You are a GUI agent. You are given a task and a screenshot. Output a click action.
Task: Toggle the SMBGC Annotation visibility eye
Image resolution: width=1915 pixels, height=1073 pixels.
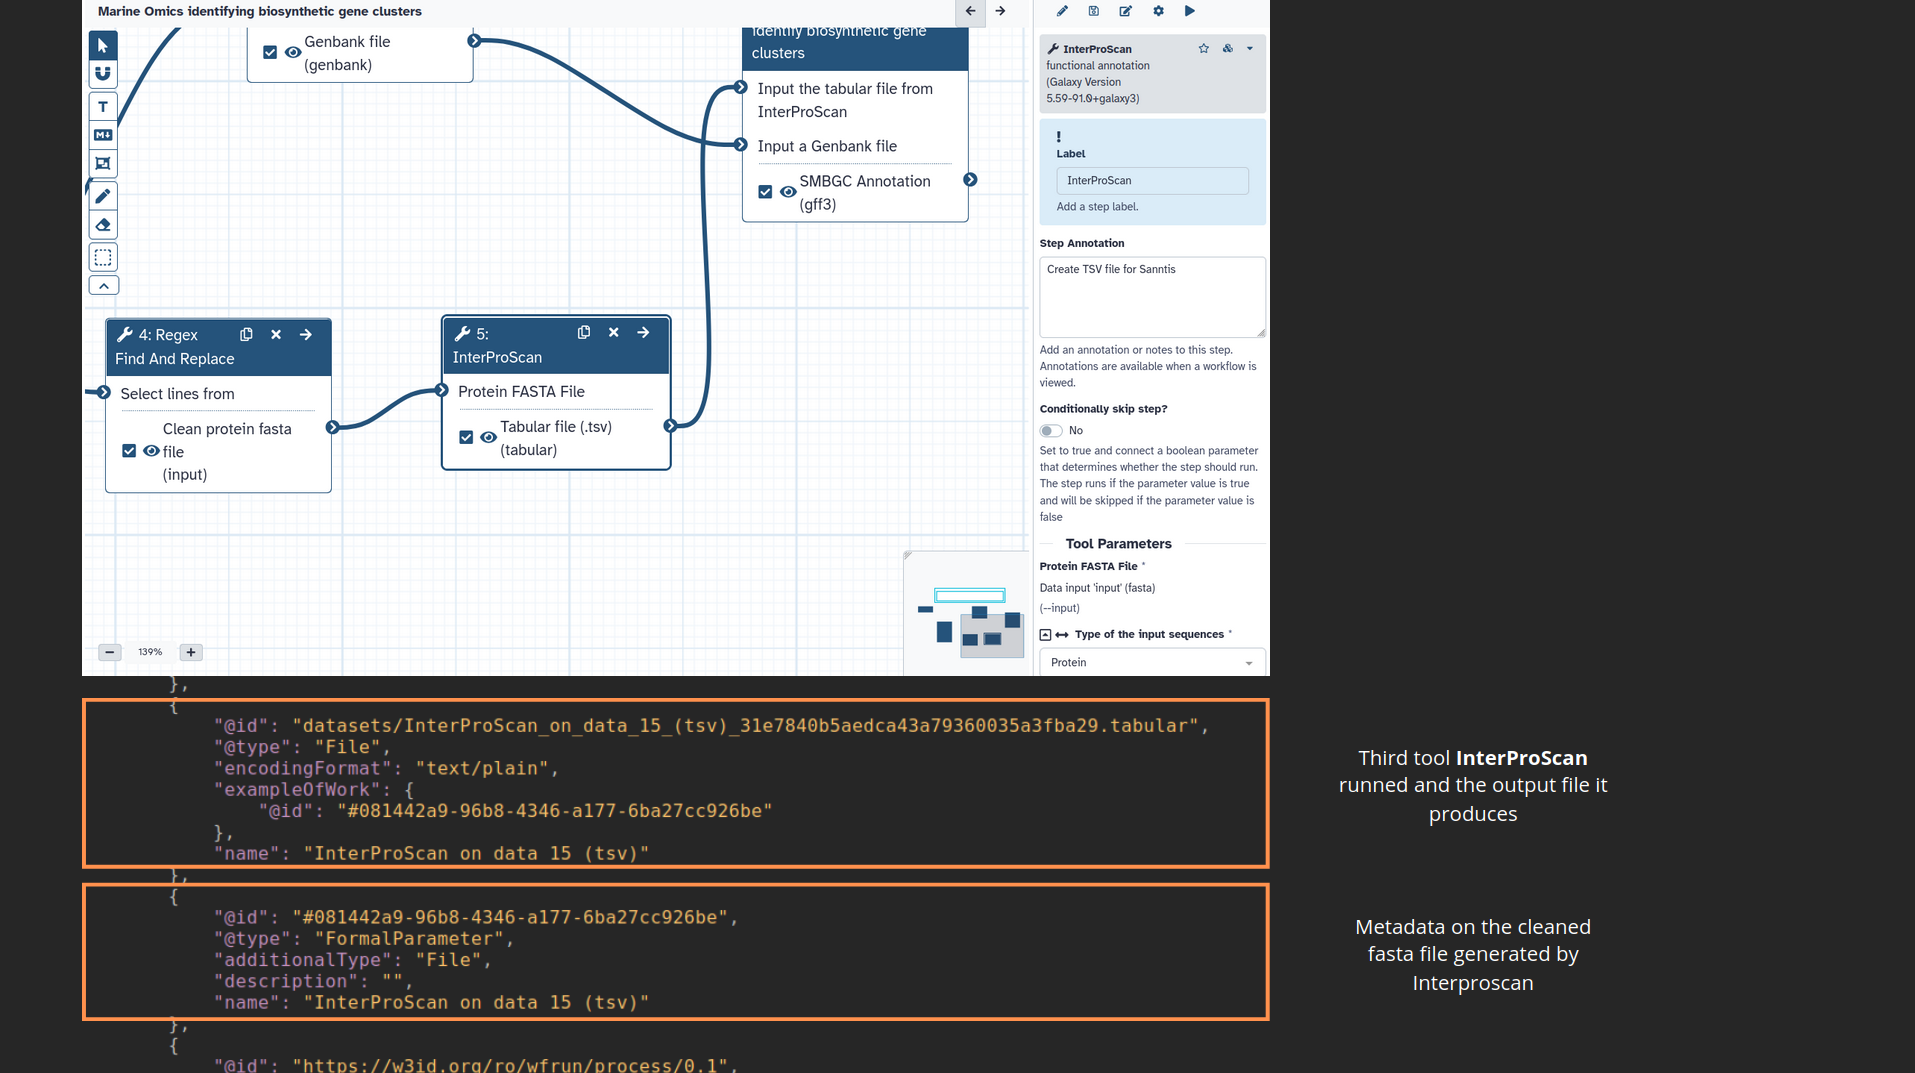[x=788, y=192]
